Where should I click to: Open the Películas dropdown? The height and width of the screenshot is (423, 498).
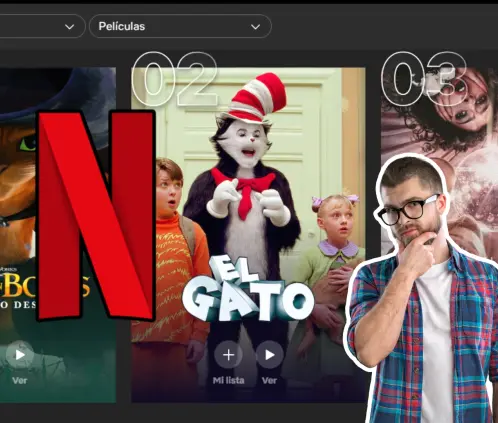(180, 26)
